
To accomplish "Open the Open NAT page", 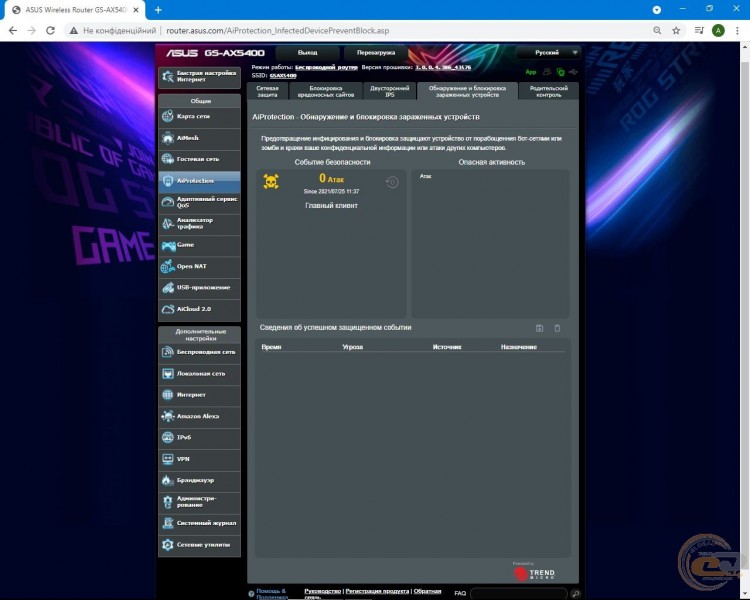I will [199, 267].
